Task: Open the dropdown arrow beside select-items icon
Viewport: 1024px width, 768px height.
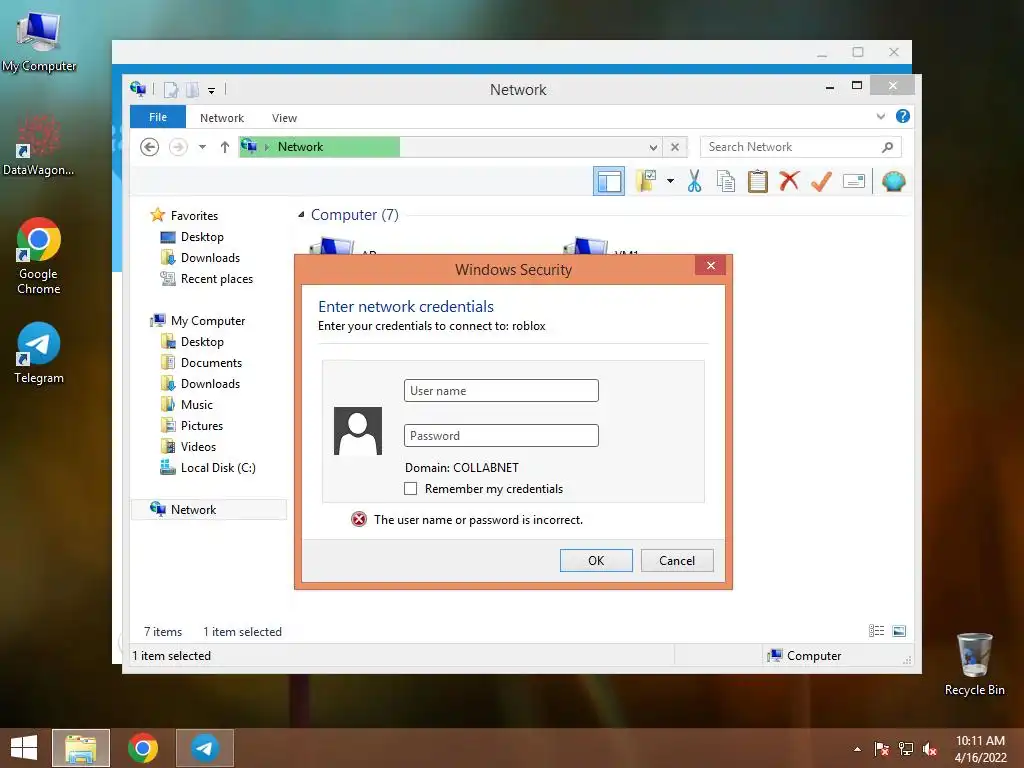Action: point(670,181)
